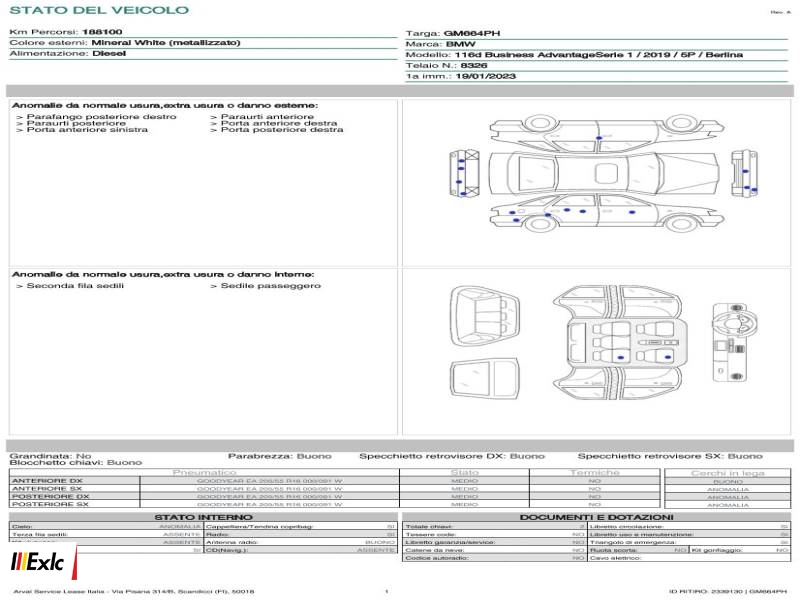Click the 'Cerchi in lega' header
The height and width of the screenshot is (600, 800).
pyautogui.click(x=728, y=473)
